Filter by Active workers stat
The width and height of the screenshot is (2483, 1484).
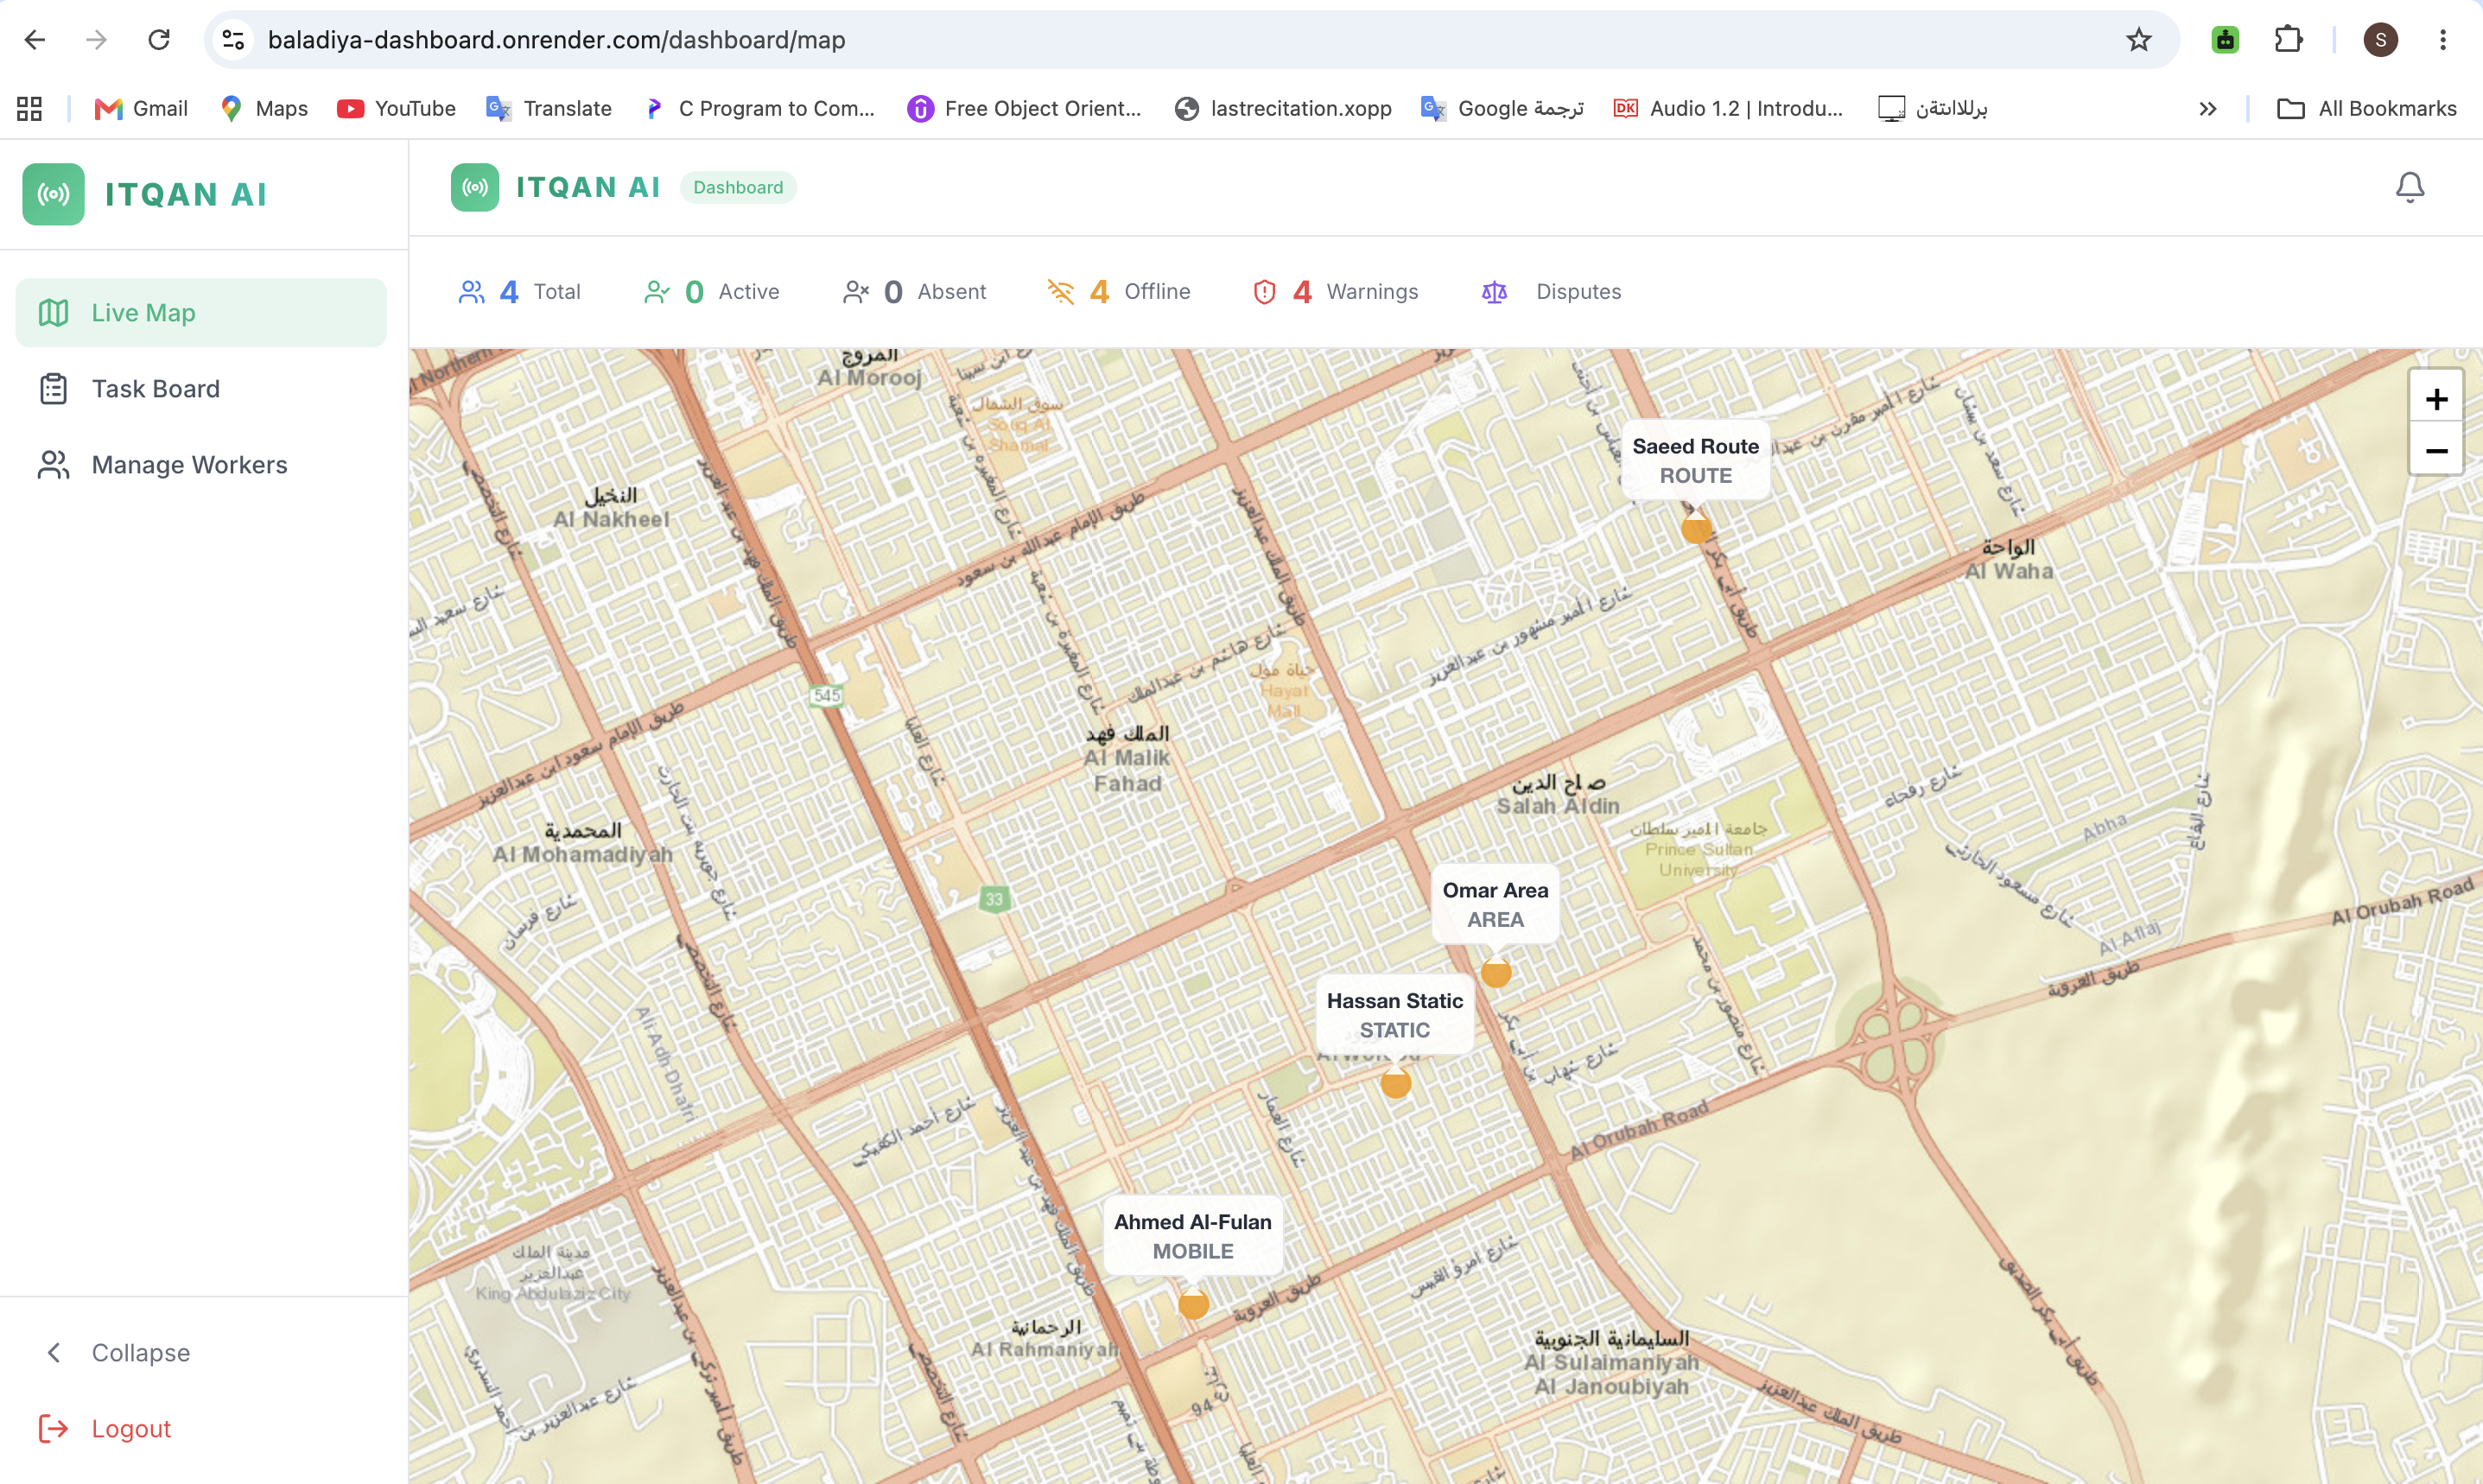pos(711,291)
